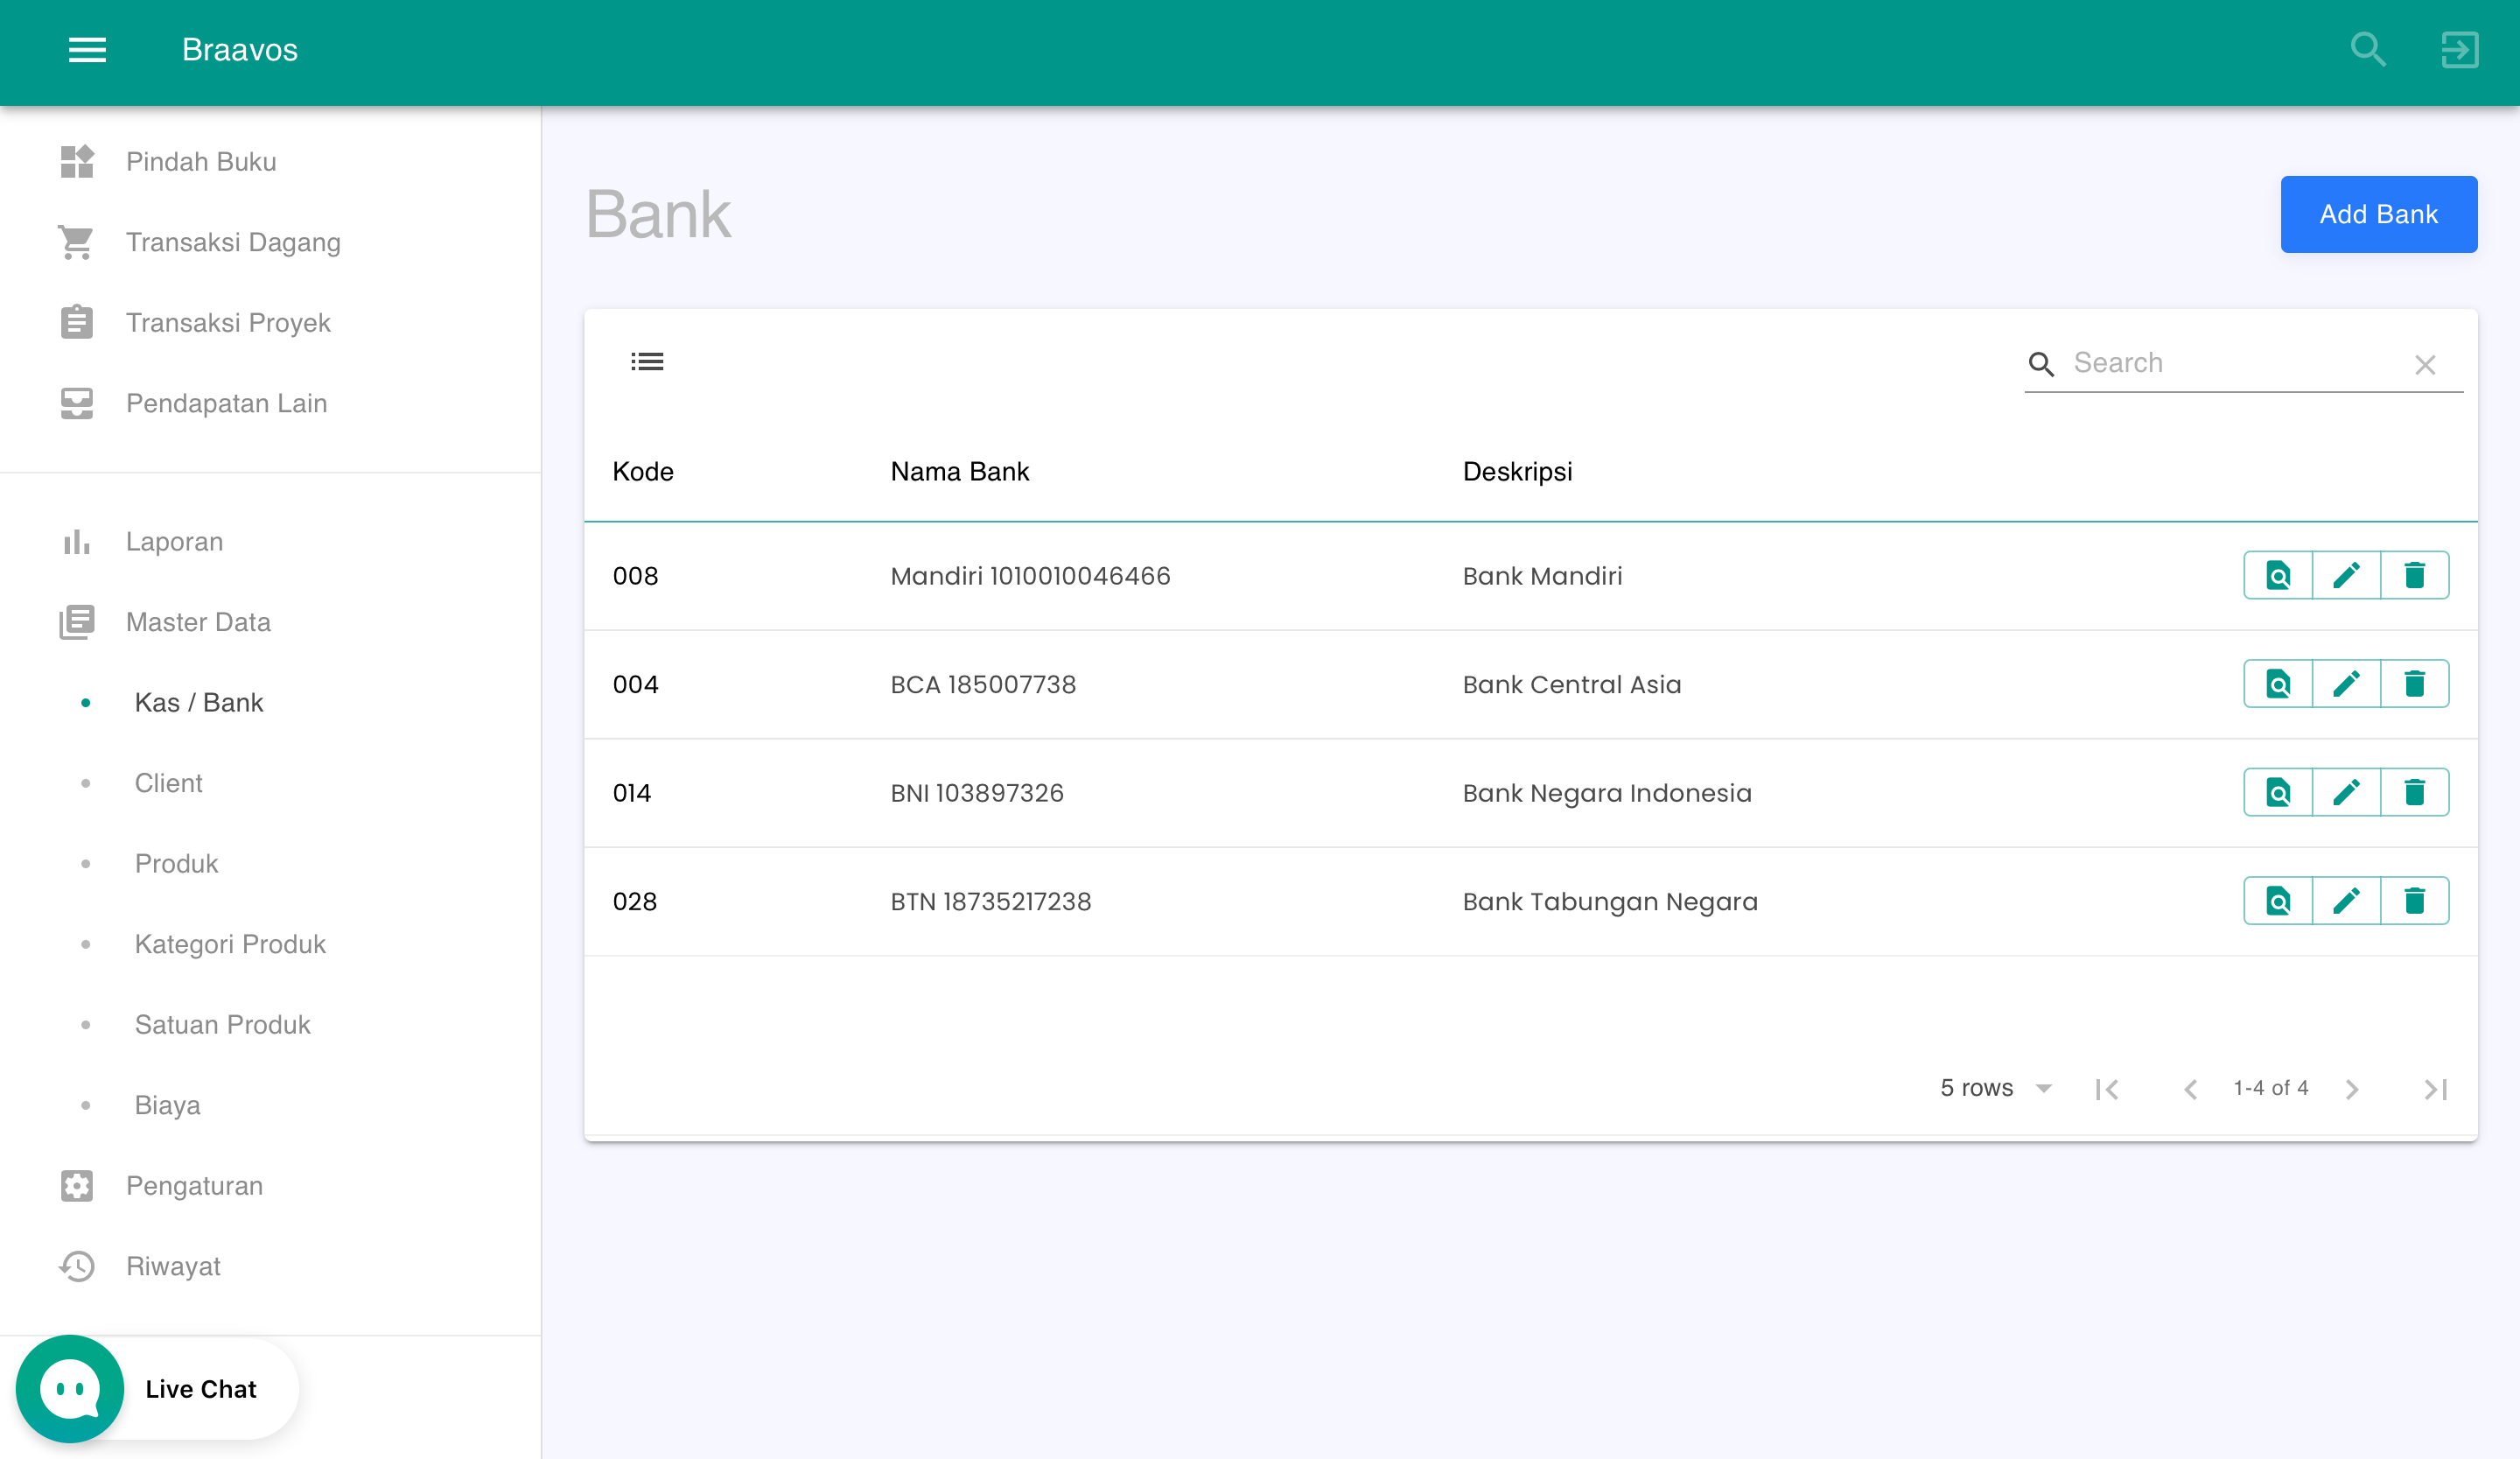Go to the last page of results
Image resolution: width=2520 pixels, height=1459 pixels.
(2437, 1088)
